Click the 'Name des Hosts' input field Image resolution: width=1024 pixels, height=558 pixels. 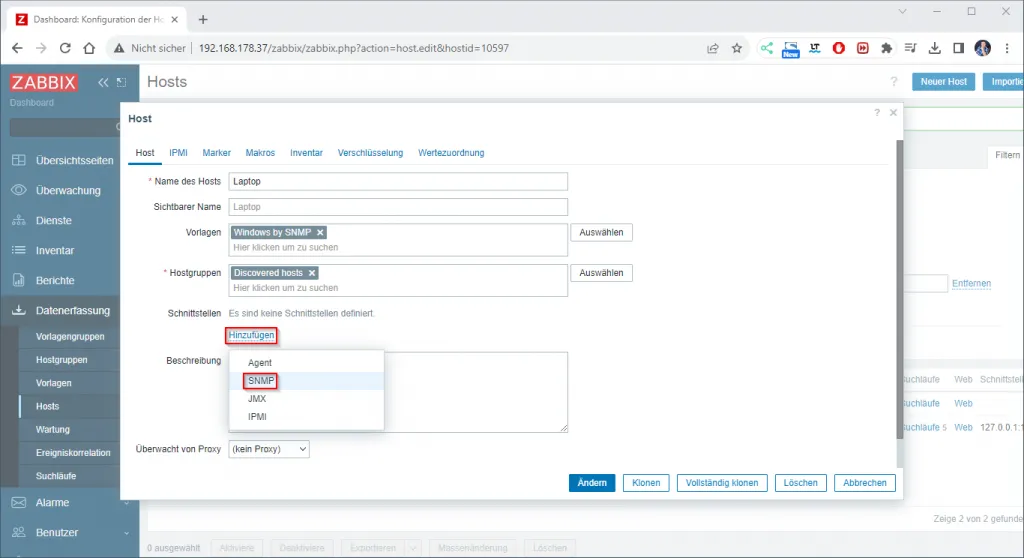pos(397,181)
